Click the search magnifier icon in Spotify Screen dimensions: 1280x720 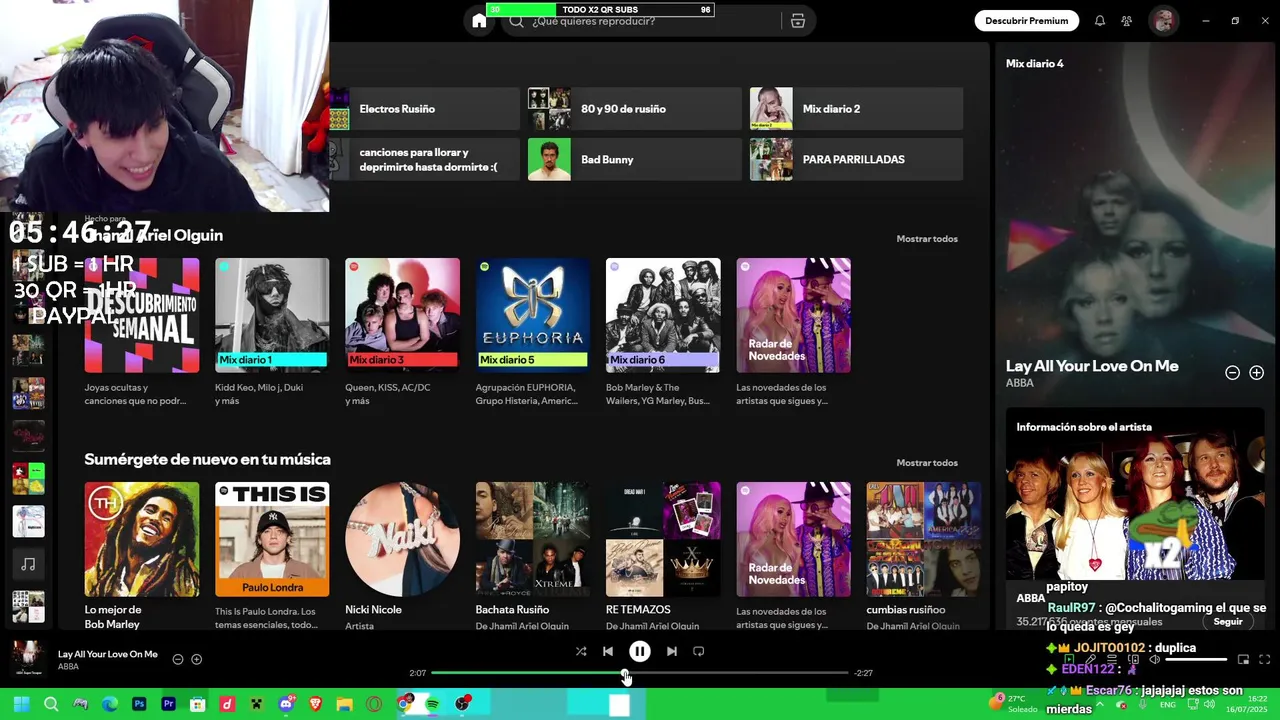pos(516,21)
